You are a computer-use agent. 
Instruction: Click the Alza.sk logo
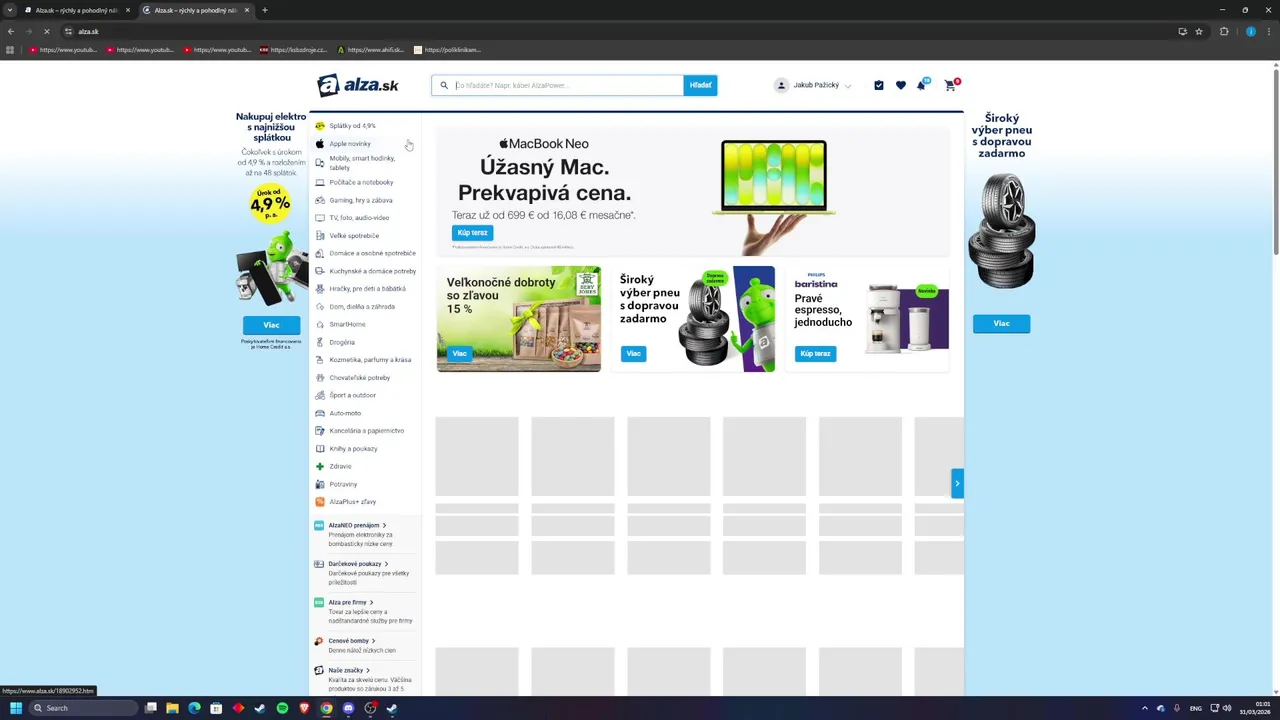pyautogui.click(x=358, y=85)
